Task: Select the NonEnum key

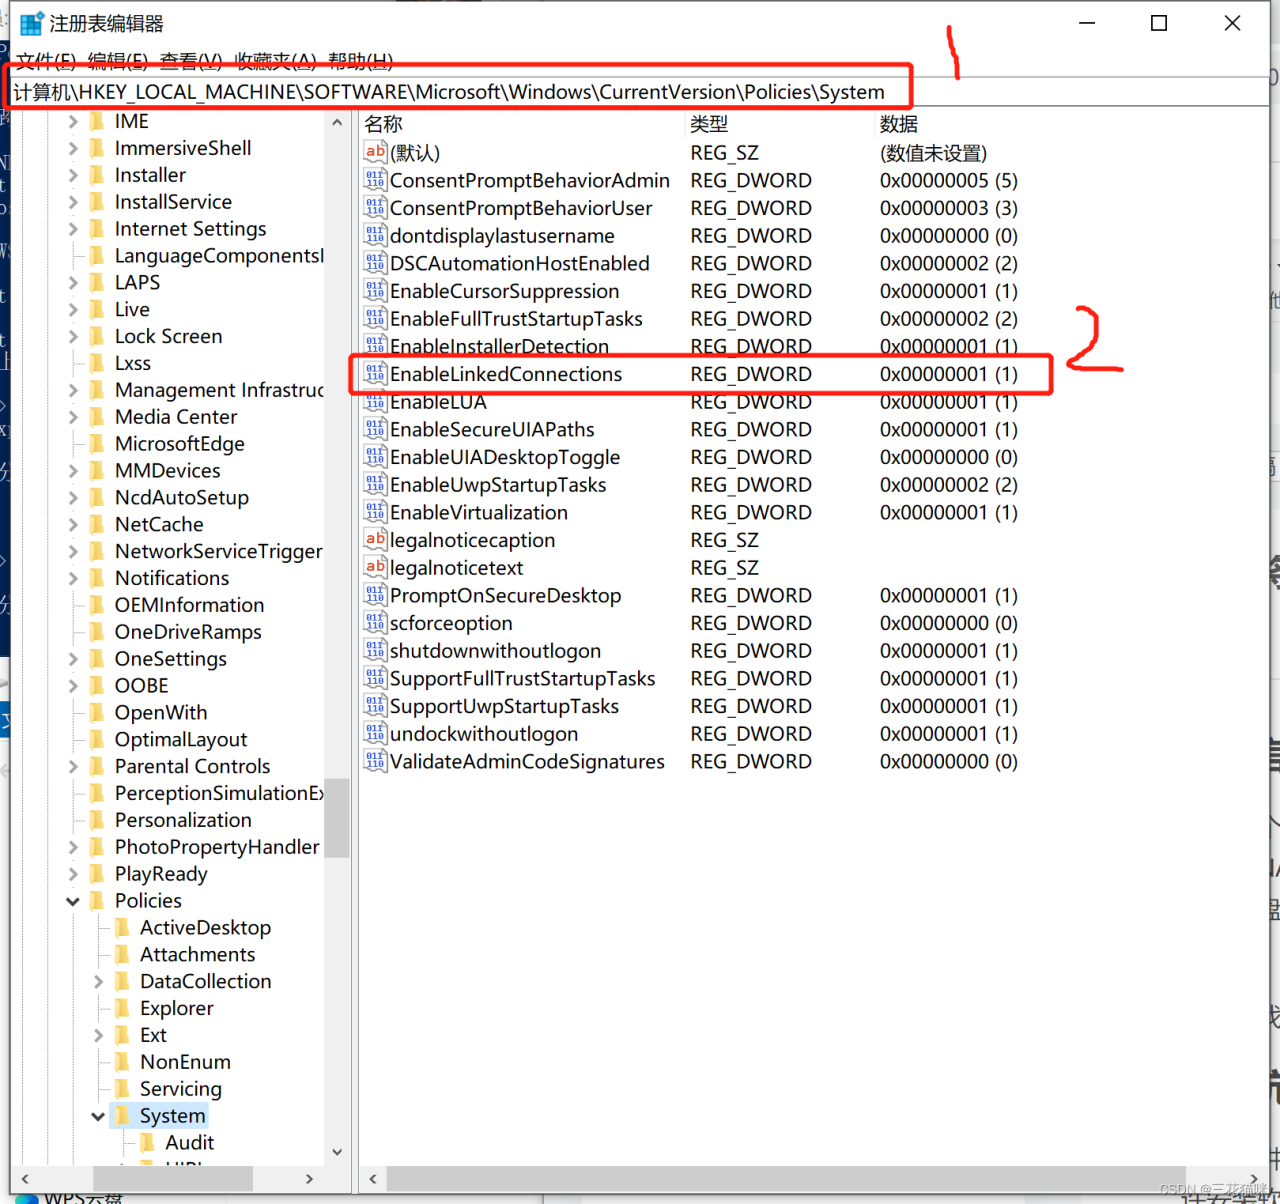Action: [185, 1062]
